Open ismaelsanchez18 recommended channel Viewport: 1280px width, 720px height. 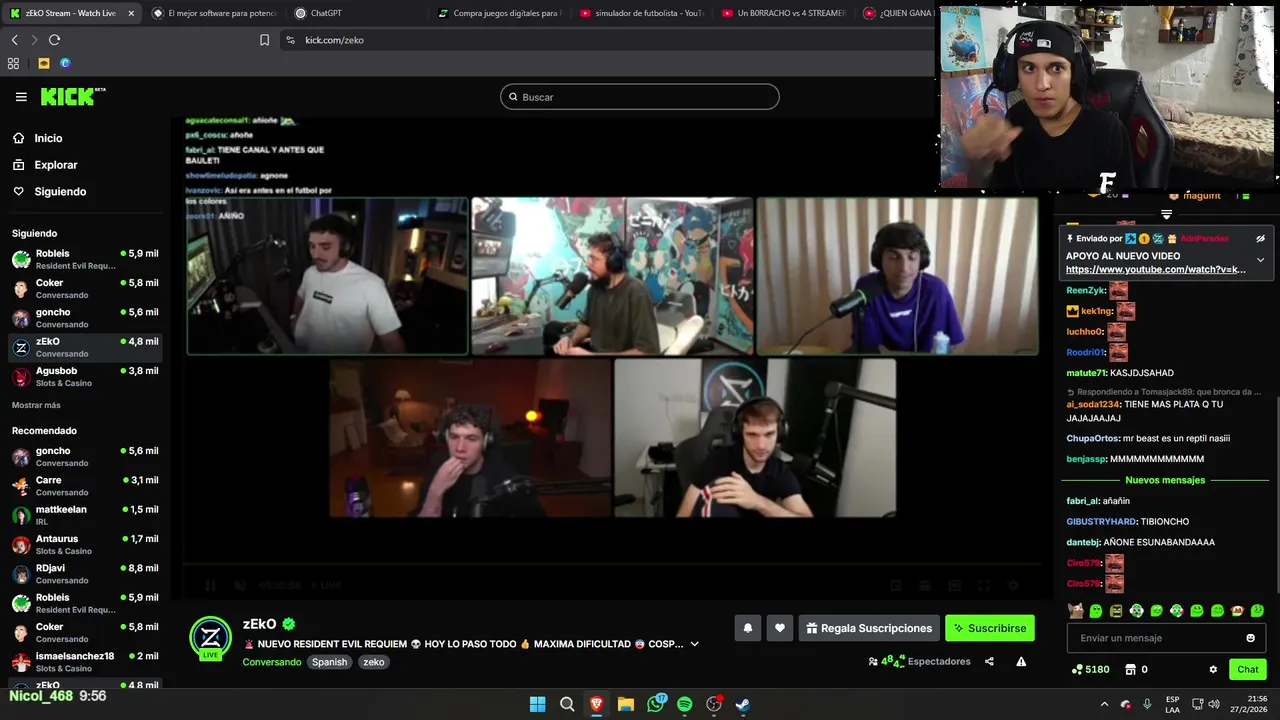(85, 661)
